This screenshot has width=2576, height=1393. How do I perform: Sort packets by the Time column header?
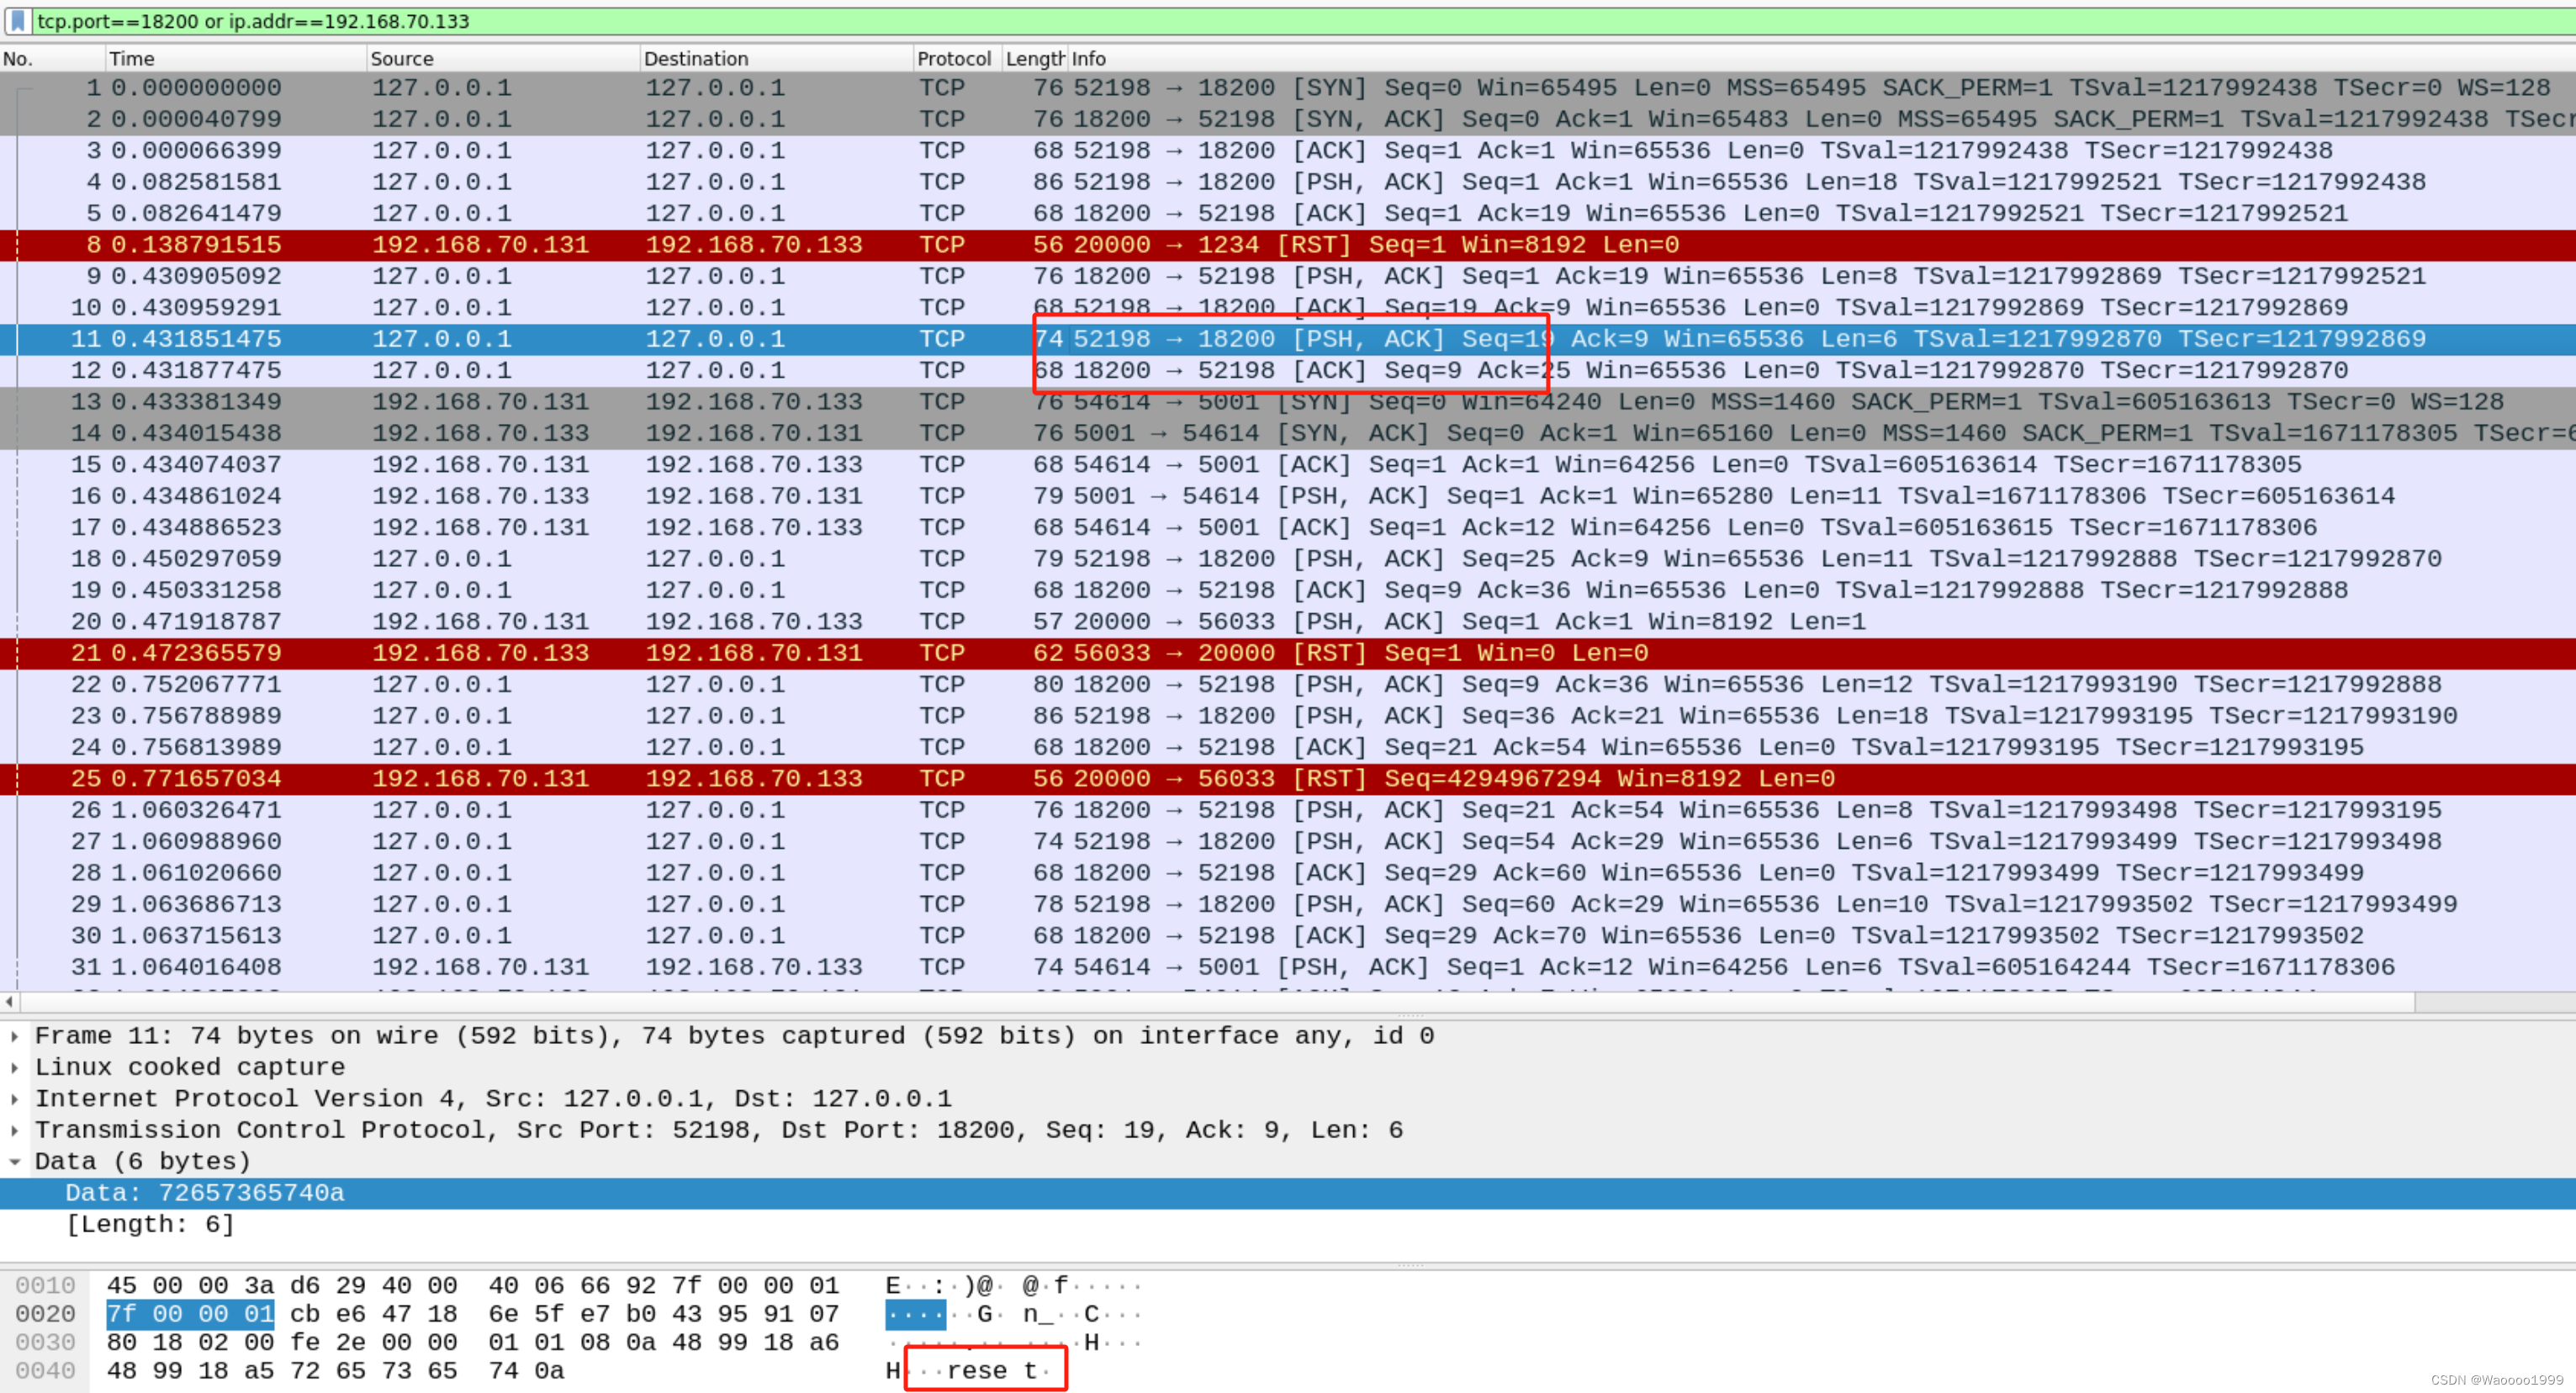coord(235,58)
